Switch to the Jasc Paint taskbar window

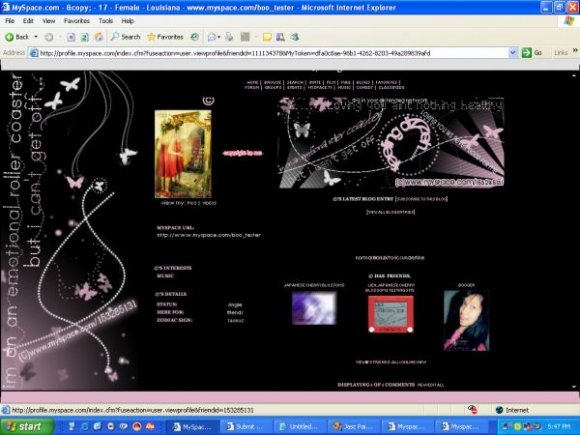353,427
